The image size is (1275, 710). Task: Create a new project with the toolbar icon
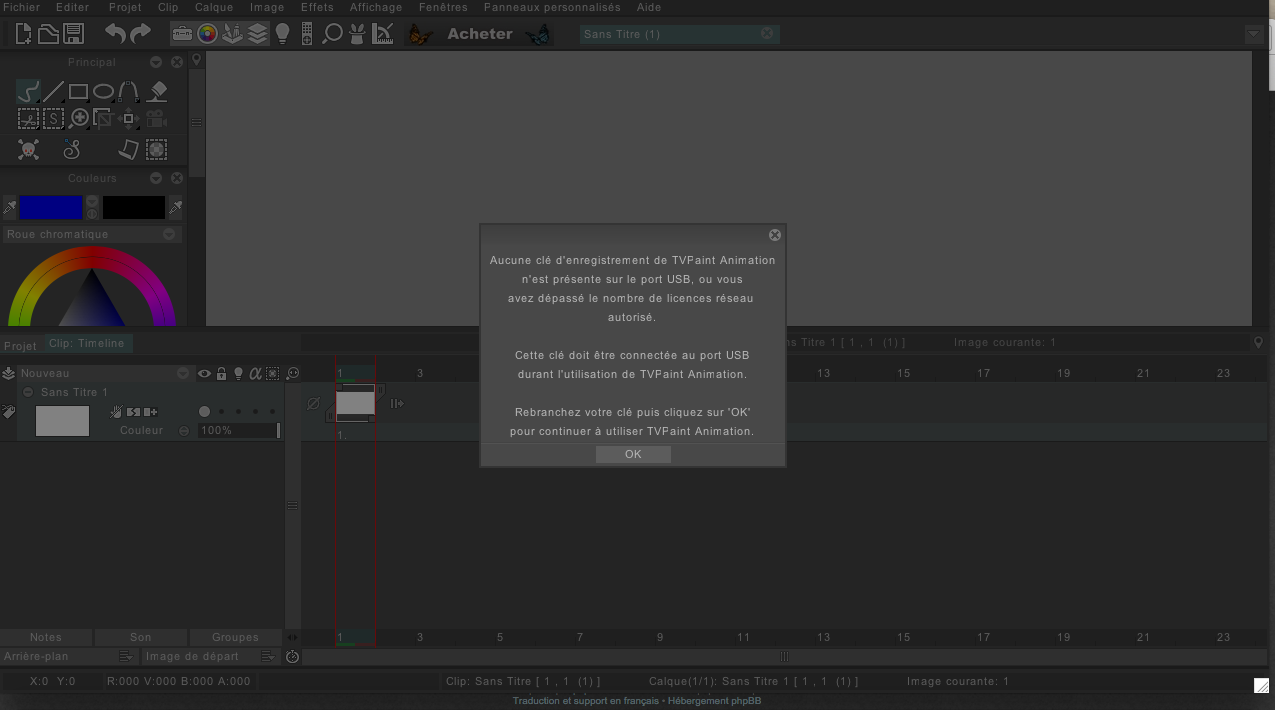click(x=23, y=34)
